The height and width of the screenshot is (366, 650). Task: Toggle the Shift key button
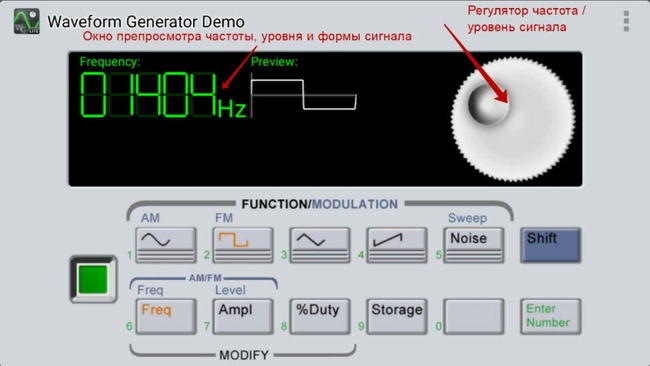click(551, 245)
